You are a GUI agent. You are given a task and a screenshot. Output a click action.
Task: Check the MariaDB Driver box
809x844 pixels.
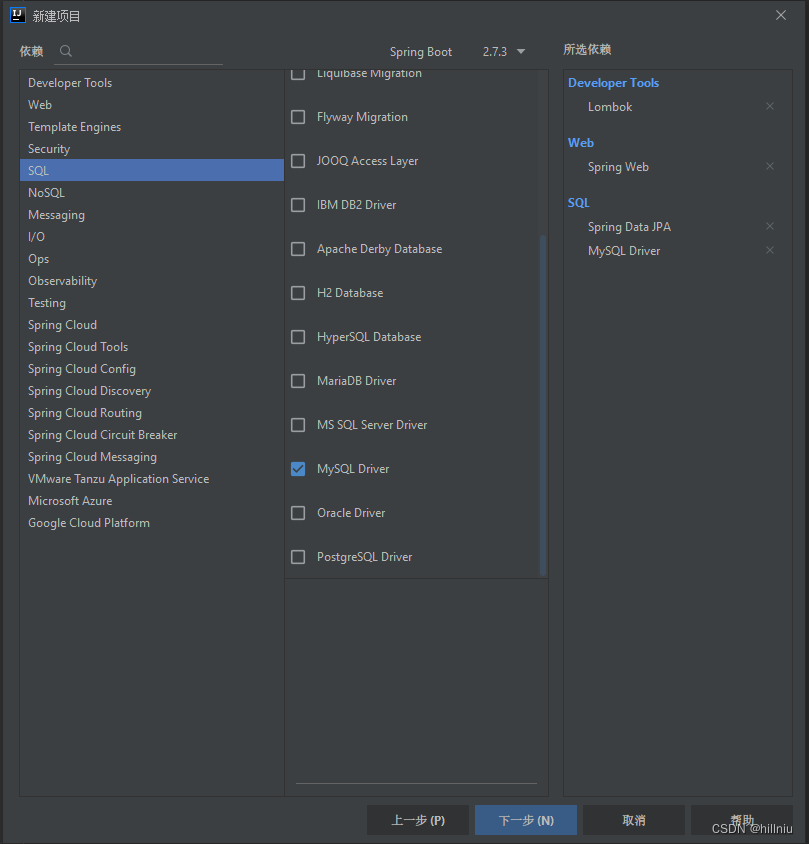(298, 381)
